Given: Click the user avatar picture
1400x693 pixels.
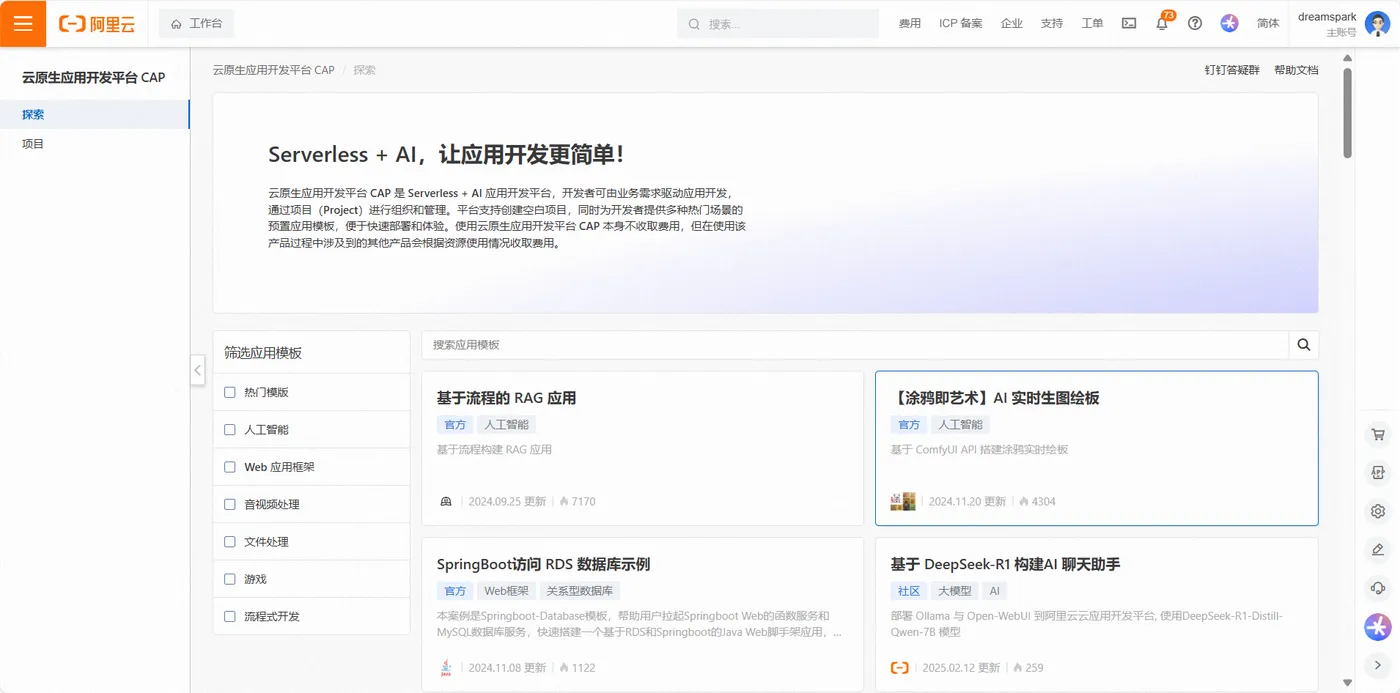Looking at the screenshot, I should coord(1377,23).
